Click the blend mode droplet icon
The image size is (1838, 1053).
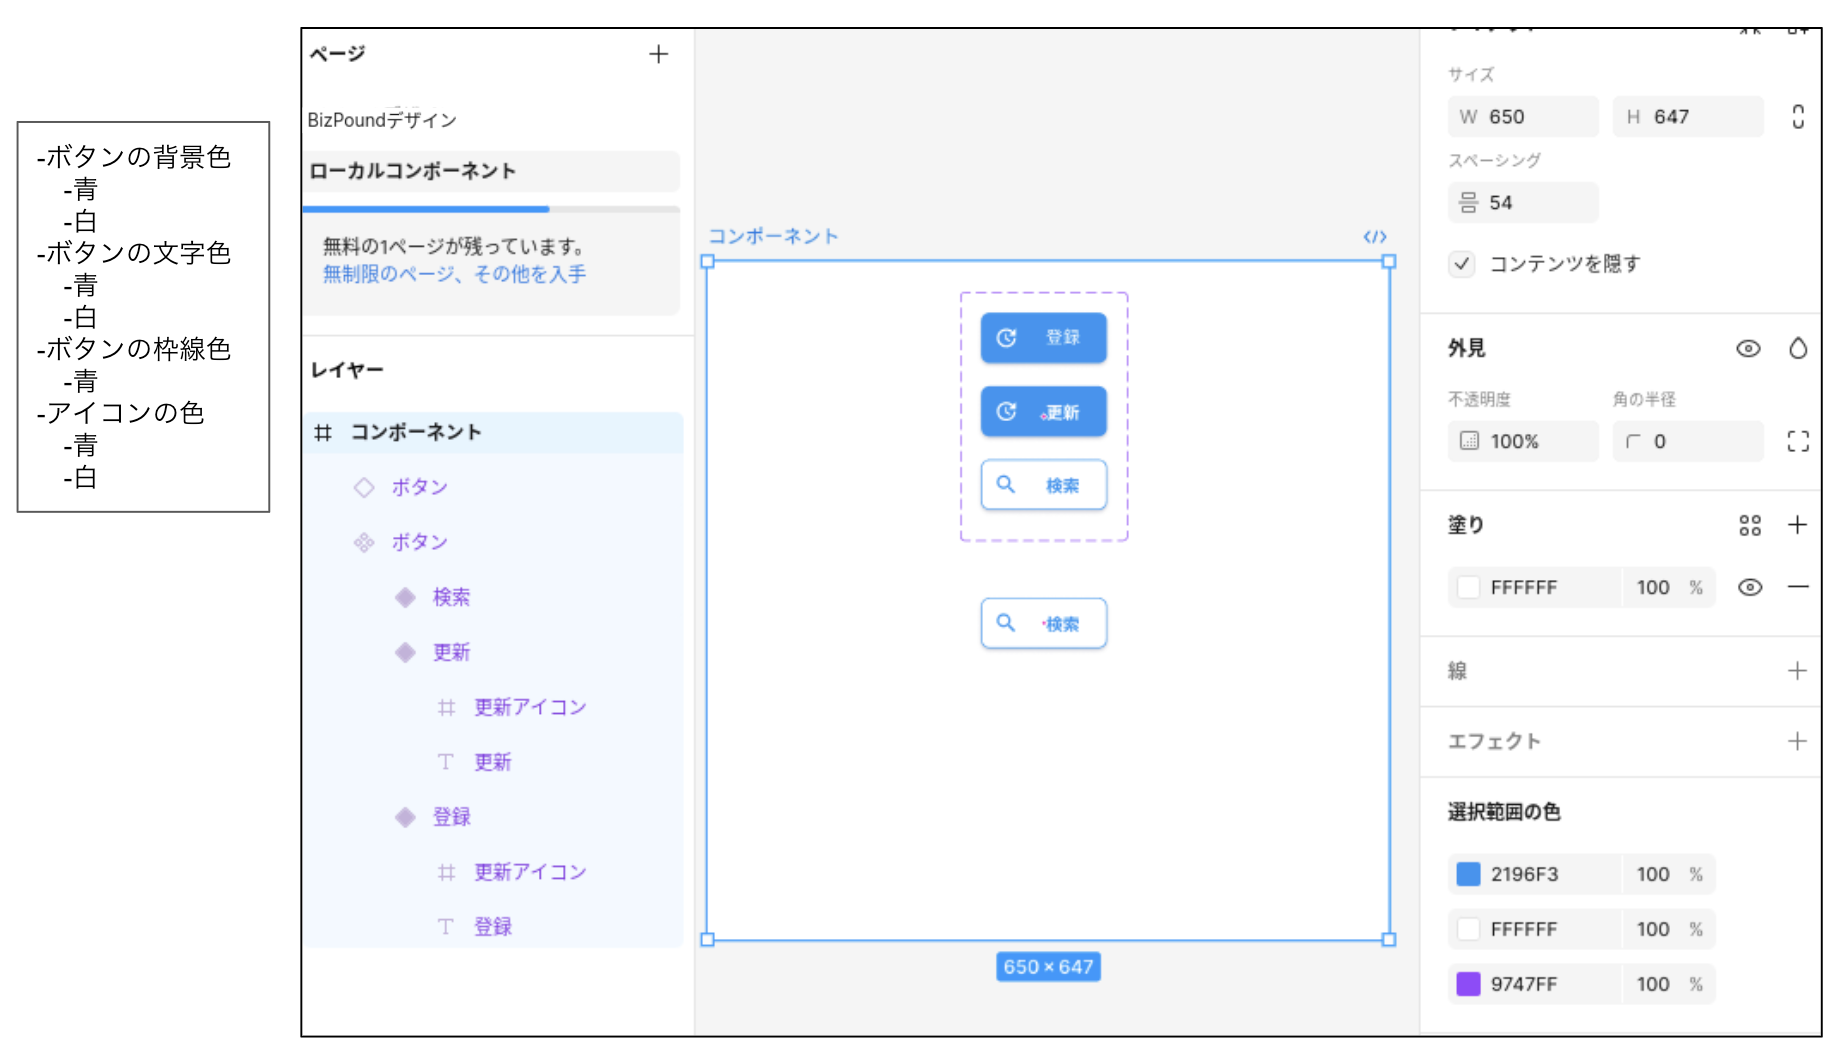tap(1798, 348)
